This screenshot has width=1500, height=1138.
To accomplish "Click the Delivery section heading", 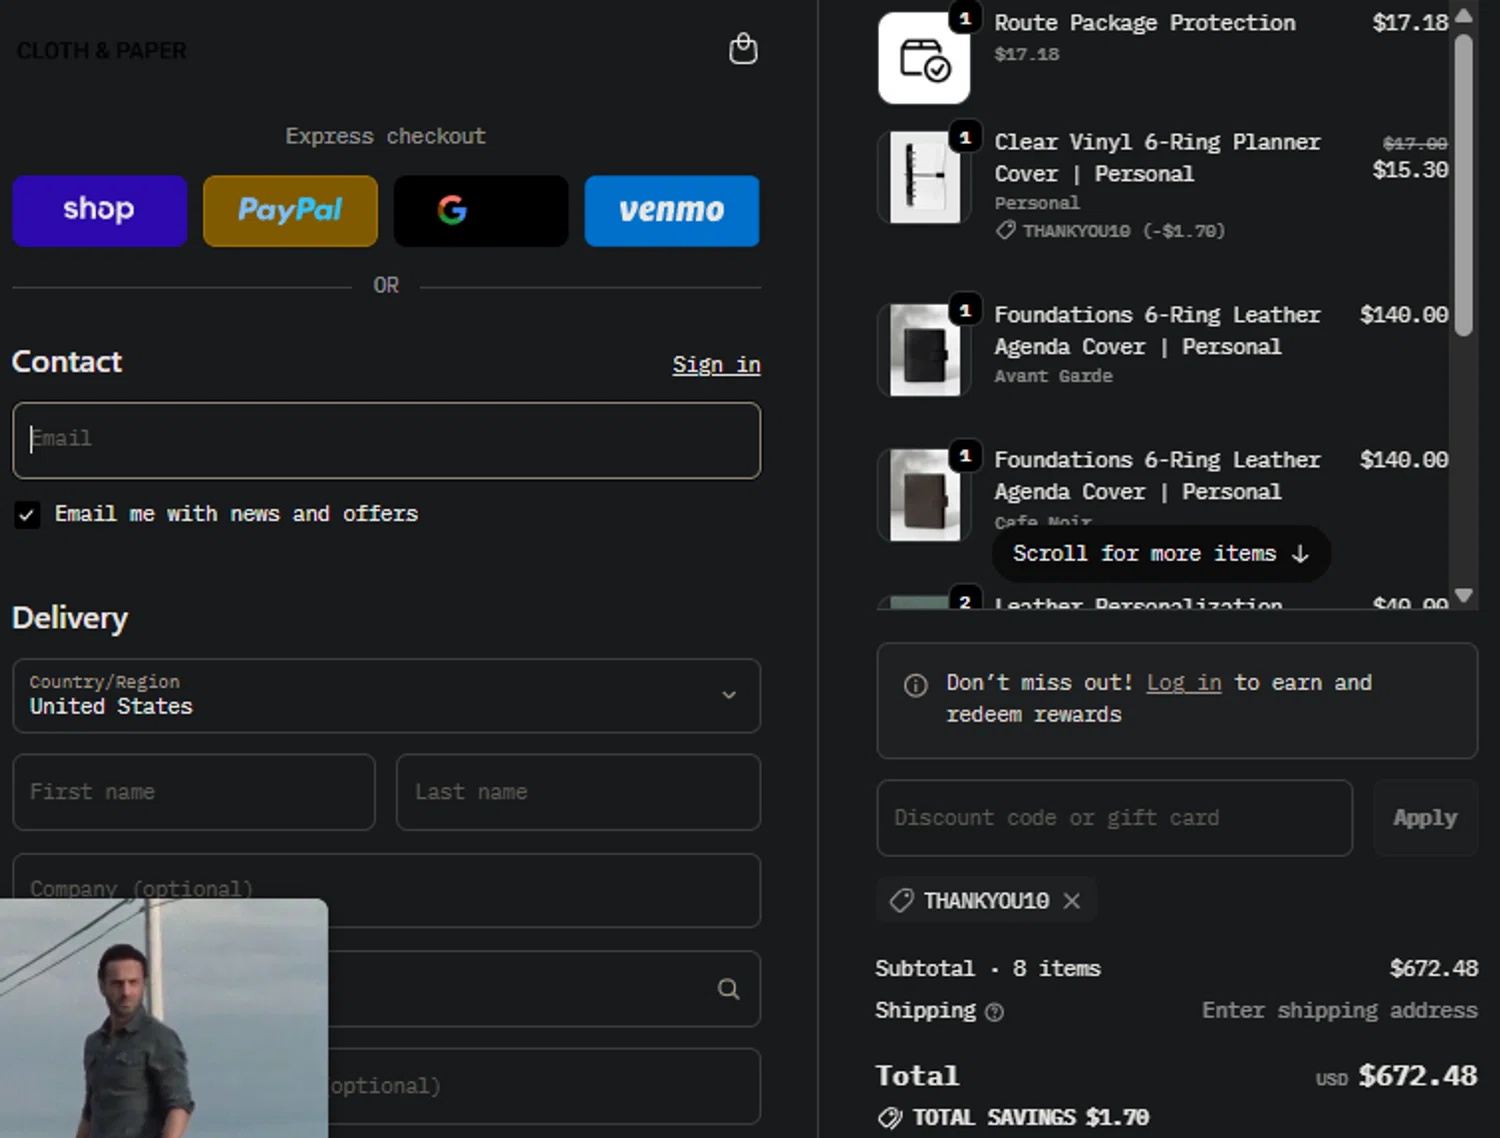I will click(70, 618).
